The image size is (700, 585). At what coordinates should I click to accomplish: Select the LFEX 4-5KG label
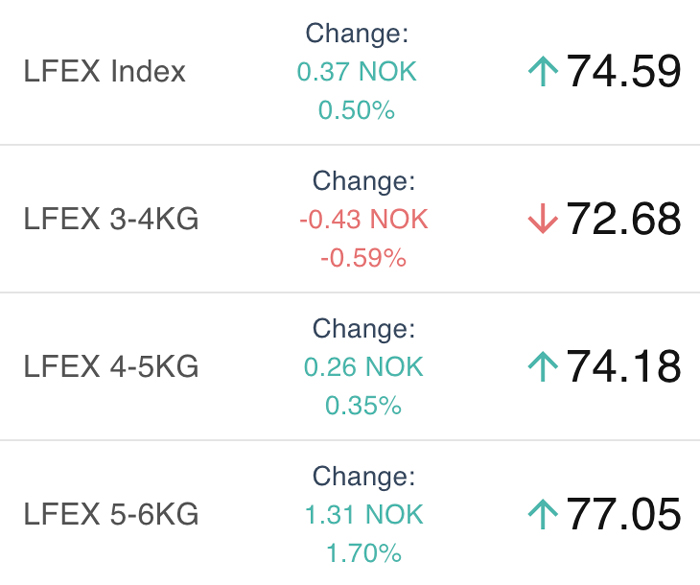[x=111, y=367]
